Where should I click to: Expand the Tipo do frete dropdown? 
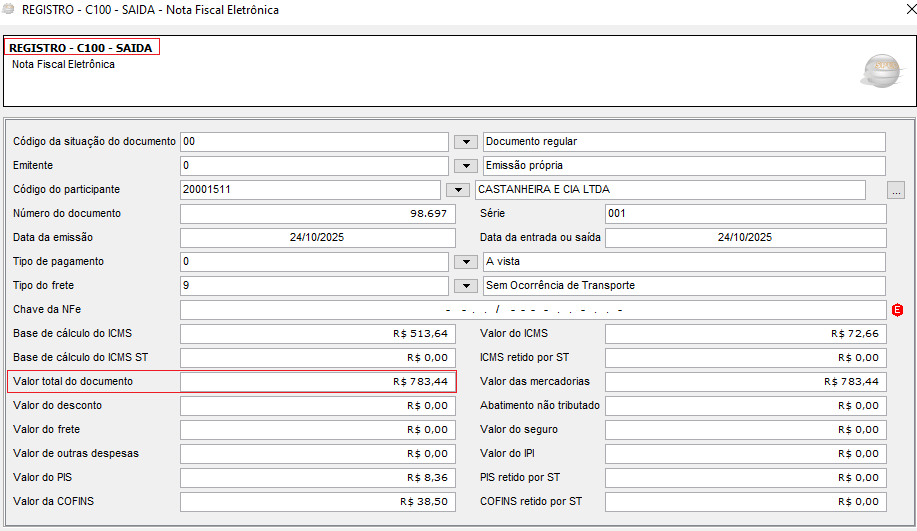click(x=465, y=286)
